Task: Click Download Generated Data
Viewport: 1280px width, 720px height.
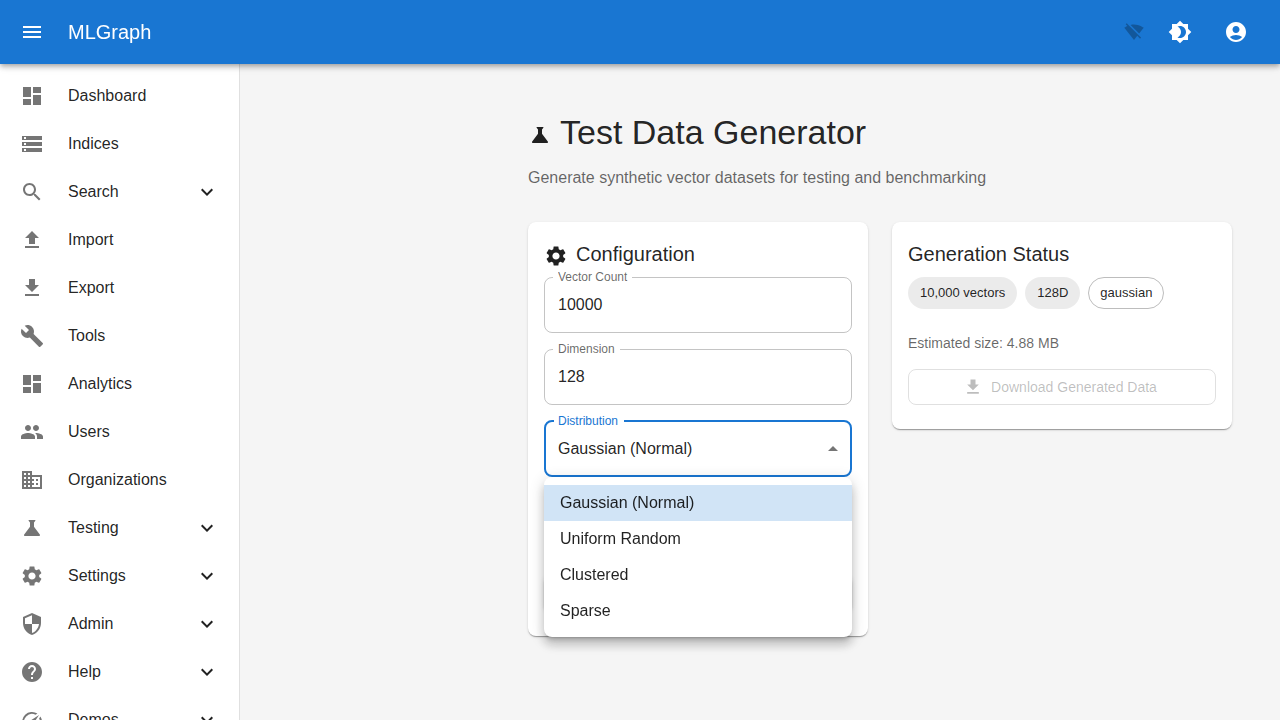Action: tap(1061, 387)
